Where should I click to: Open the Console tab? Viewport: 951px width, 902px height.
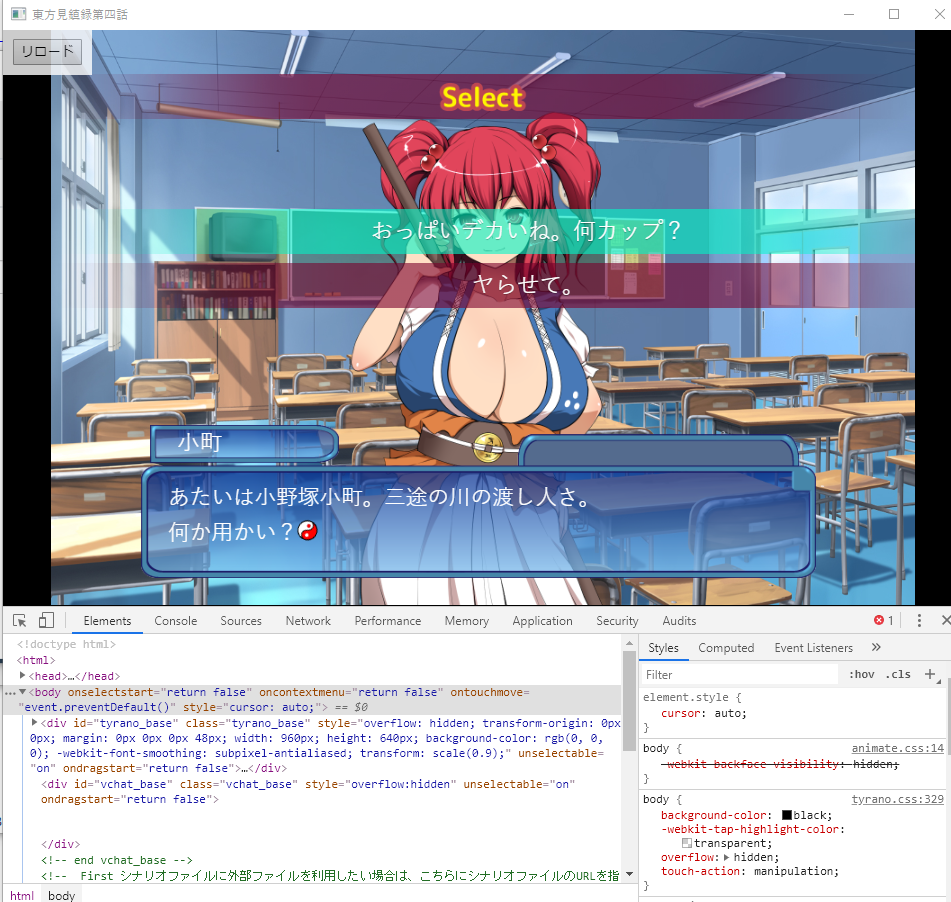[176, 621]
